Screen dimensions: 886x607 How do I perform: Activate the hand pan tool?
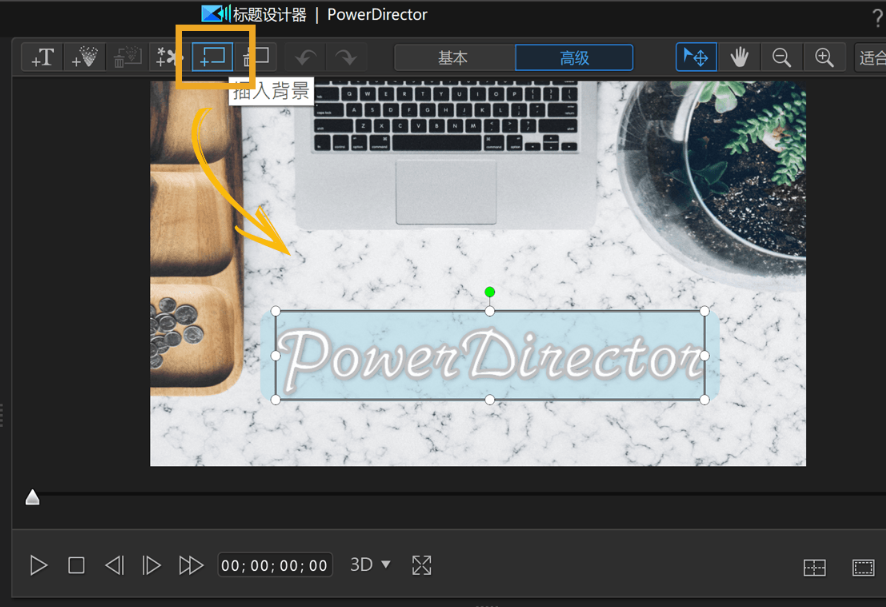coord(739,57)
